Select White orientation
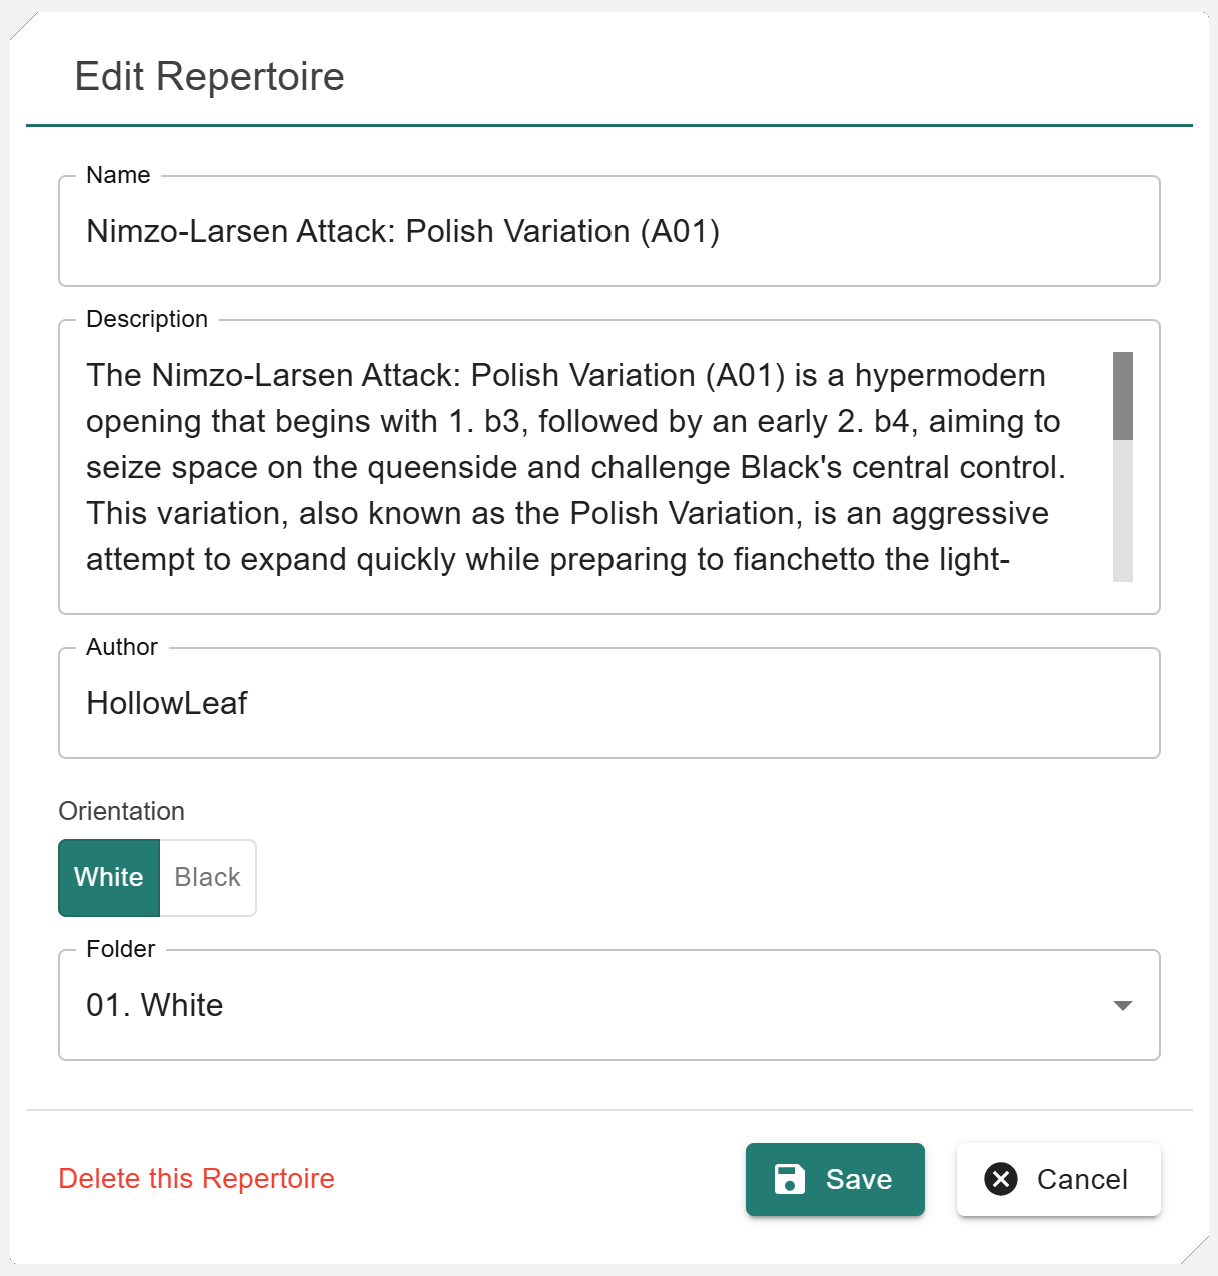This screenshot has width=1218, height=1276. (109, 877)
